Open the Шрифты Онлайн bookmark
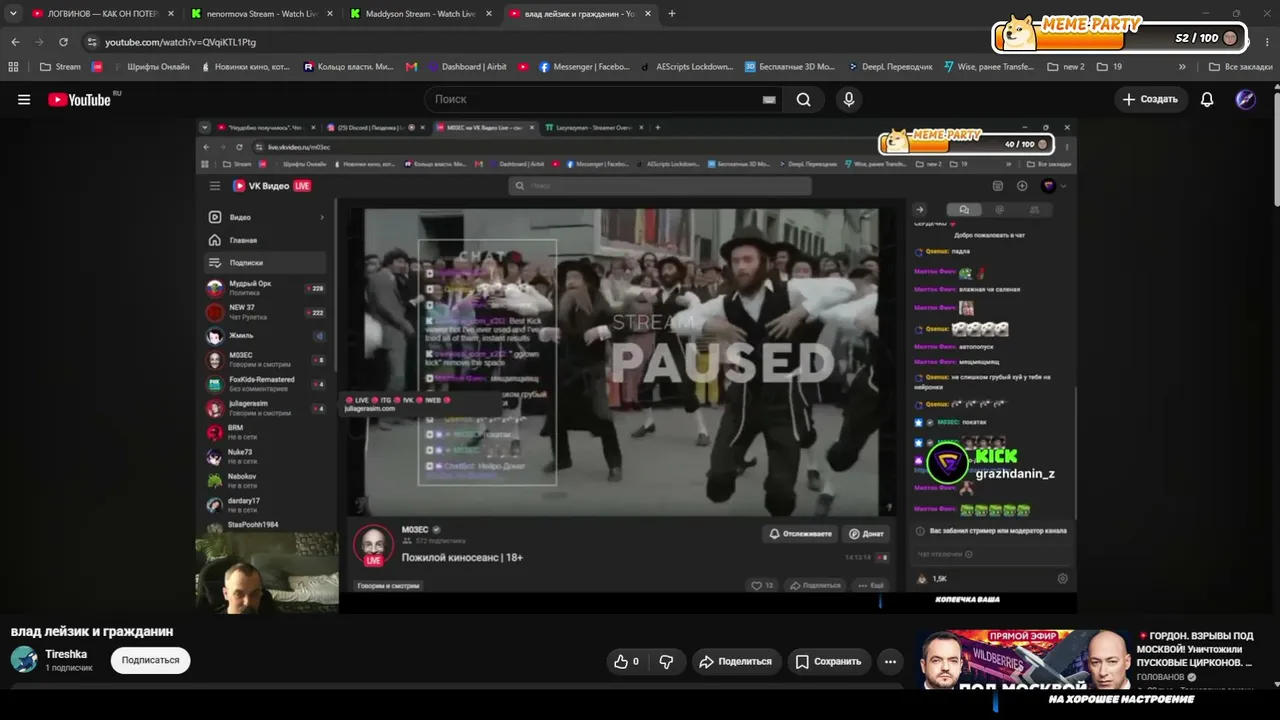Viewport: 1280px width, 720px height. pyautogui.click(x=150, y=67)
